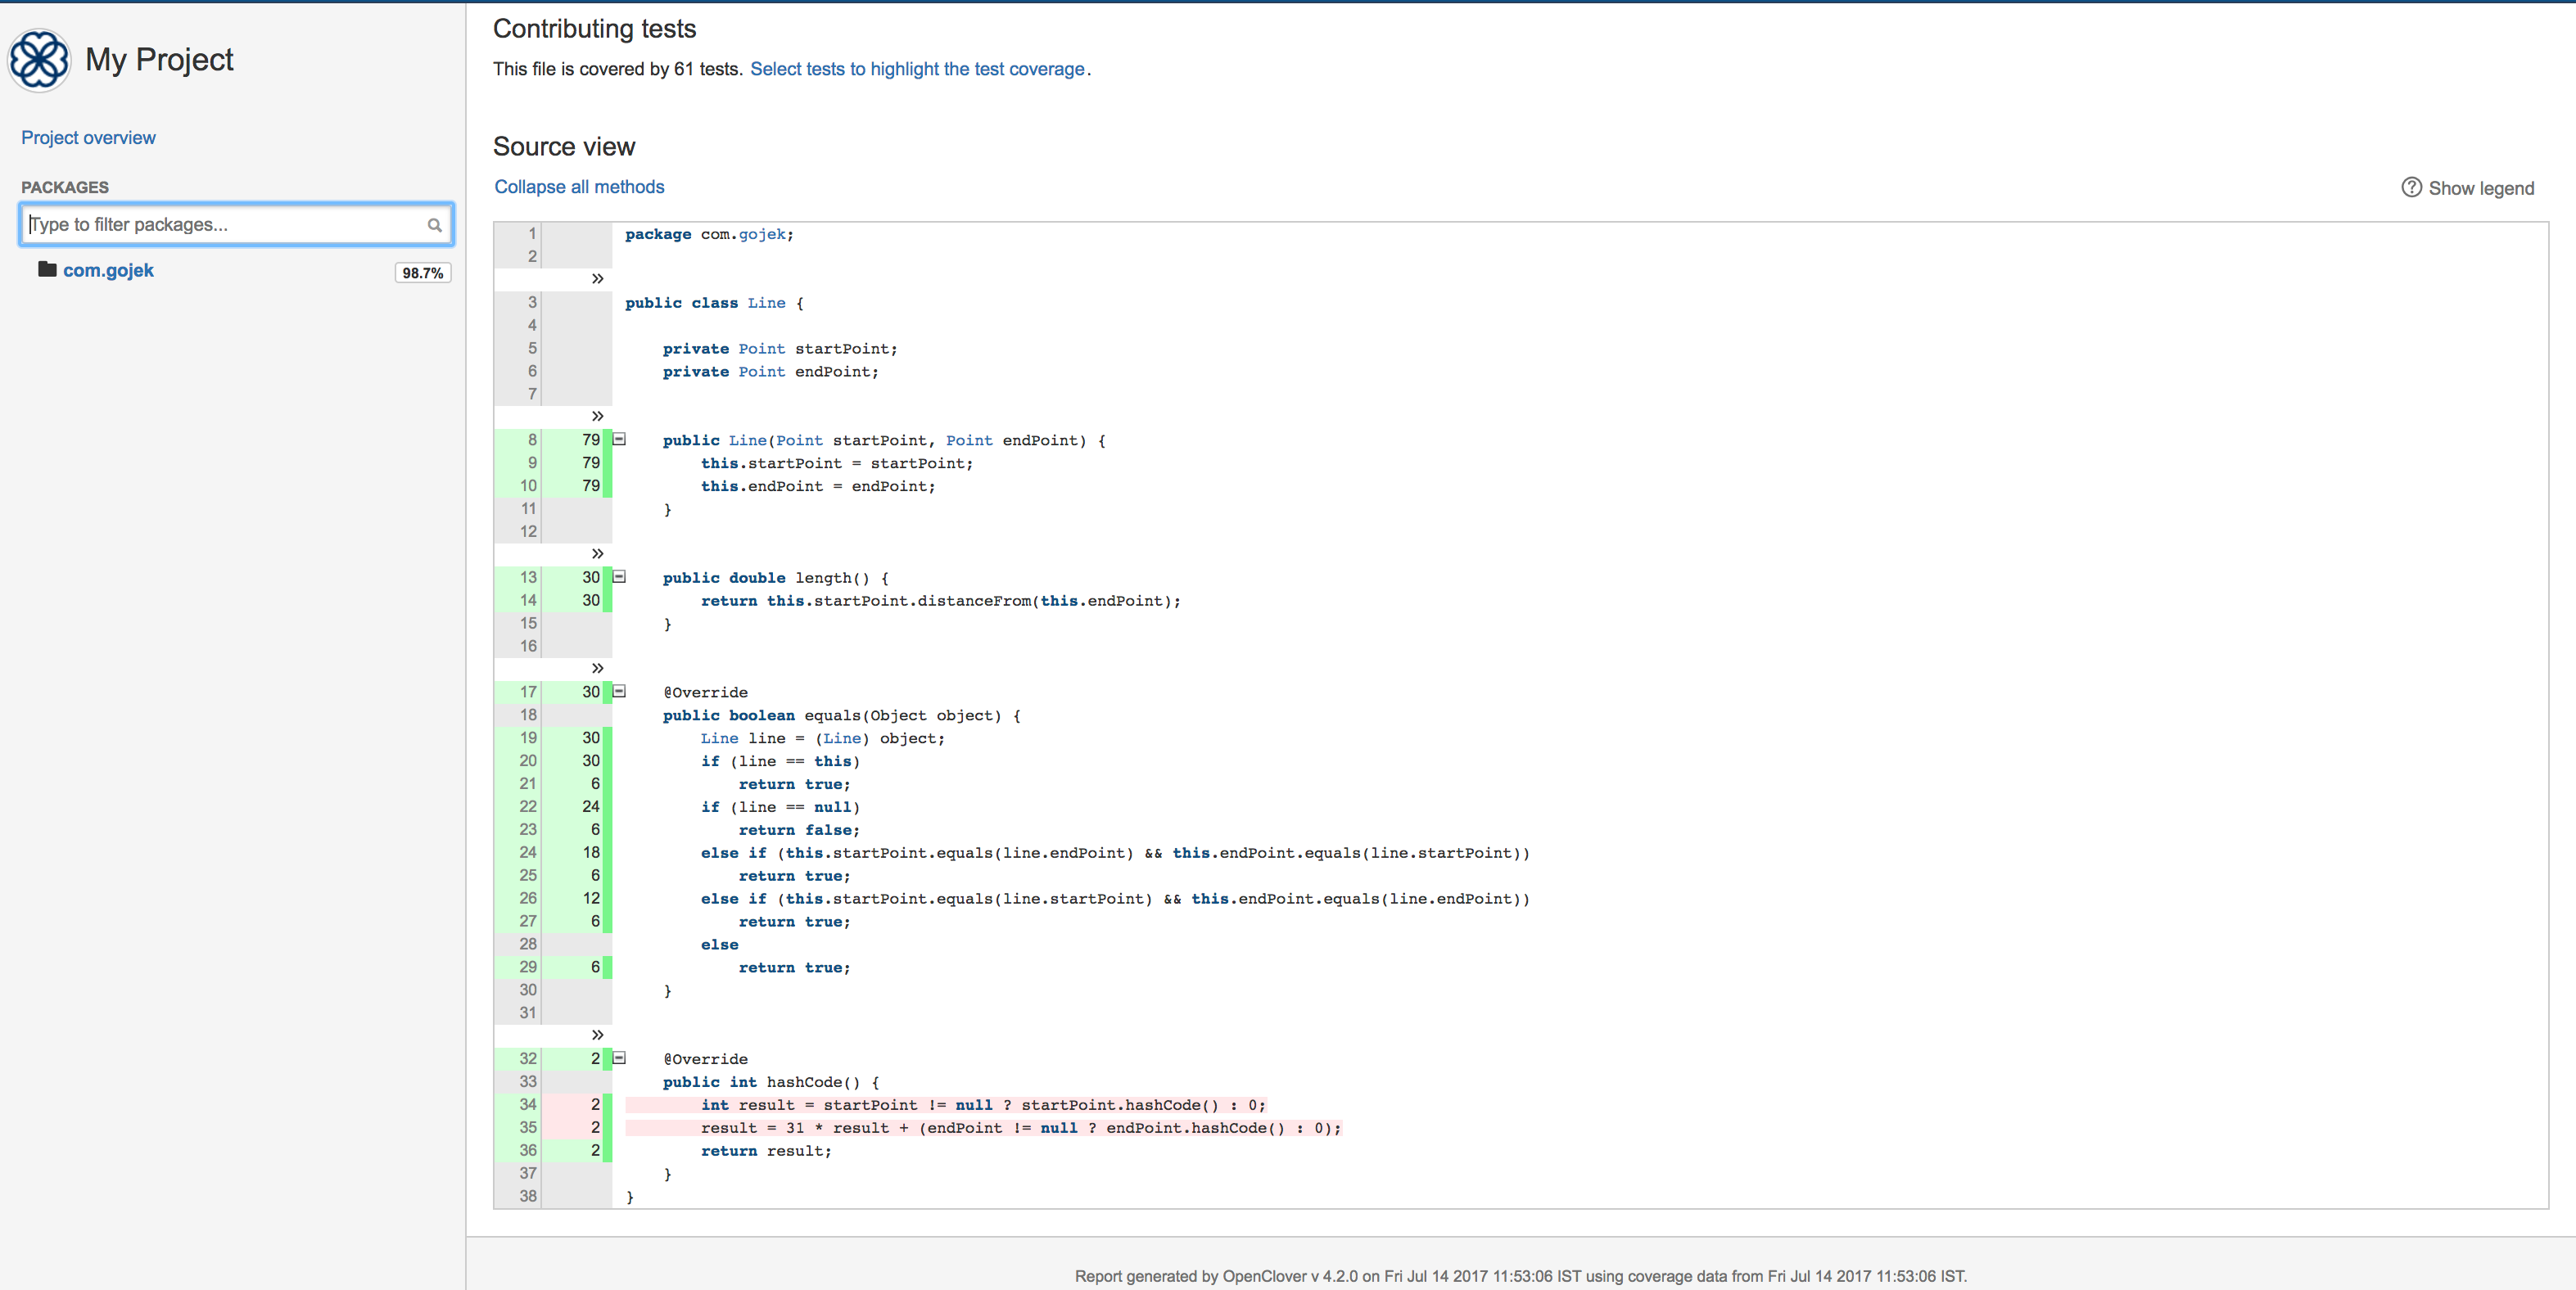Viewport: 2576px width, 1290px height.
Task: Click the hit count 2 on line 34
Action: click(595, 1105)
